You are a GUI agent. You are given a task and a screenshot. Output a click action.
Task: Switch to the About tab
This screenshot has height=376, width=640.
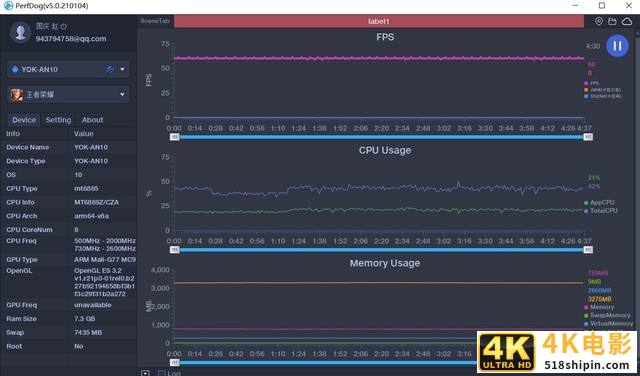pos(93,120)
